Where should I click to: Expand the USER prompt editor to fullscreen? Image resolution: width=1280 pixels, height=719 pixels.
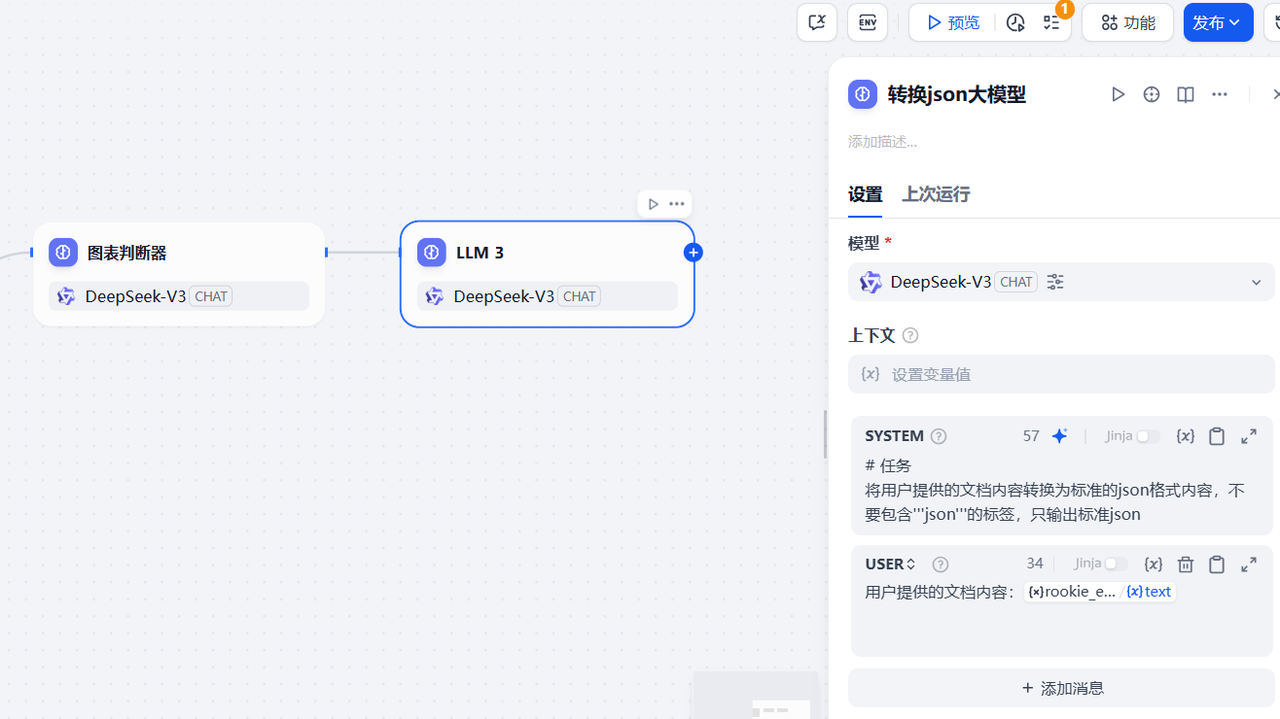(x=1249, y=564)
